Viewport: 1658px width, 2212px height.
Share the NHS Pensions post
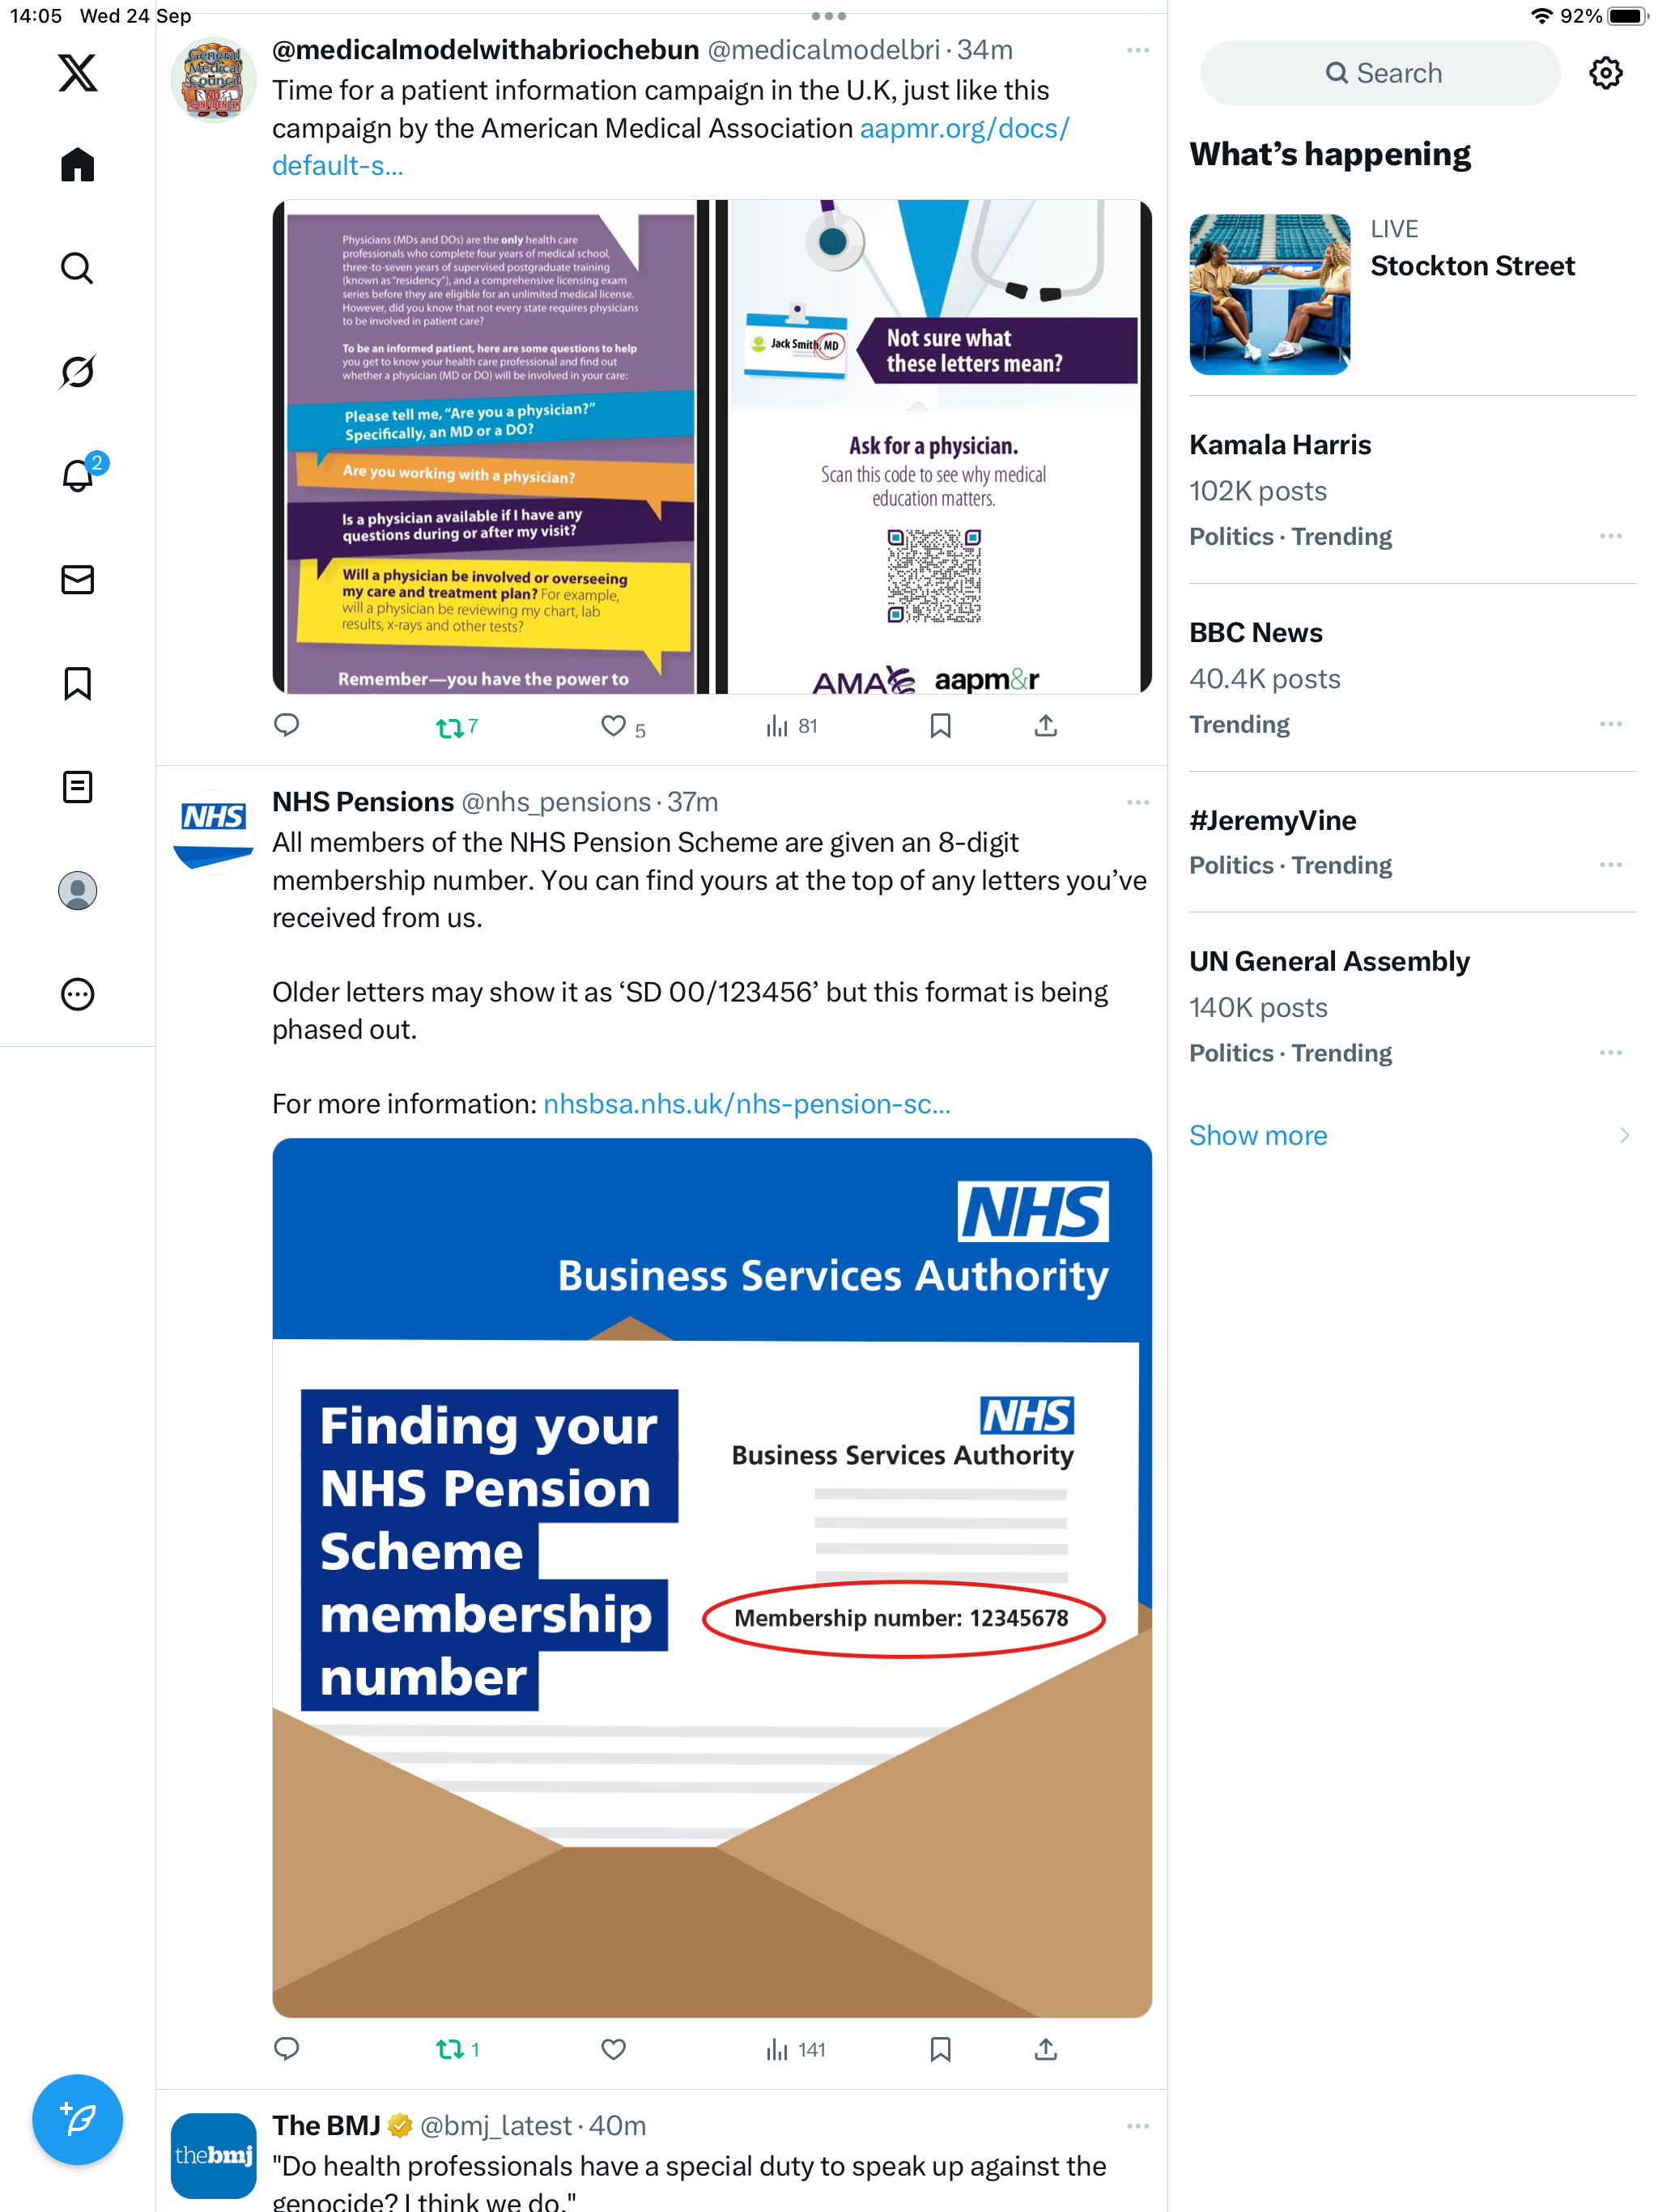[x=1045, y=2049]
